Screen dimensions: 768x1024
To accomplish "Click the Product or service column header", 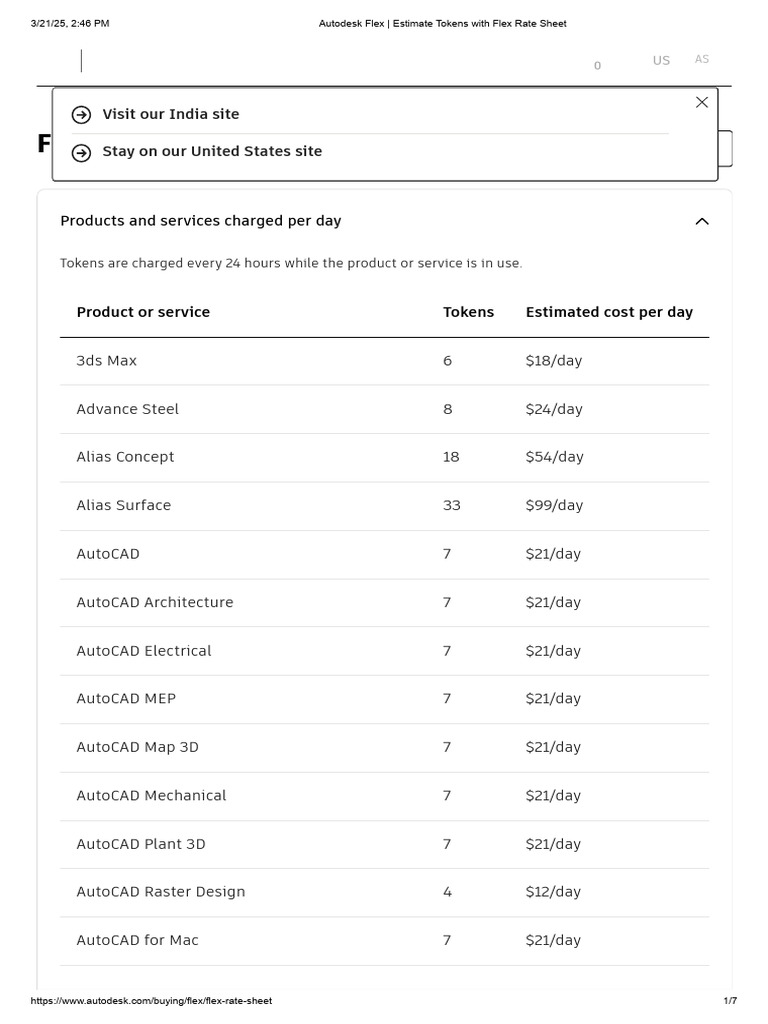I will [x=143, y=312].
